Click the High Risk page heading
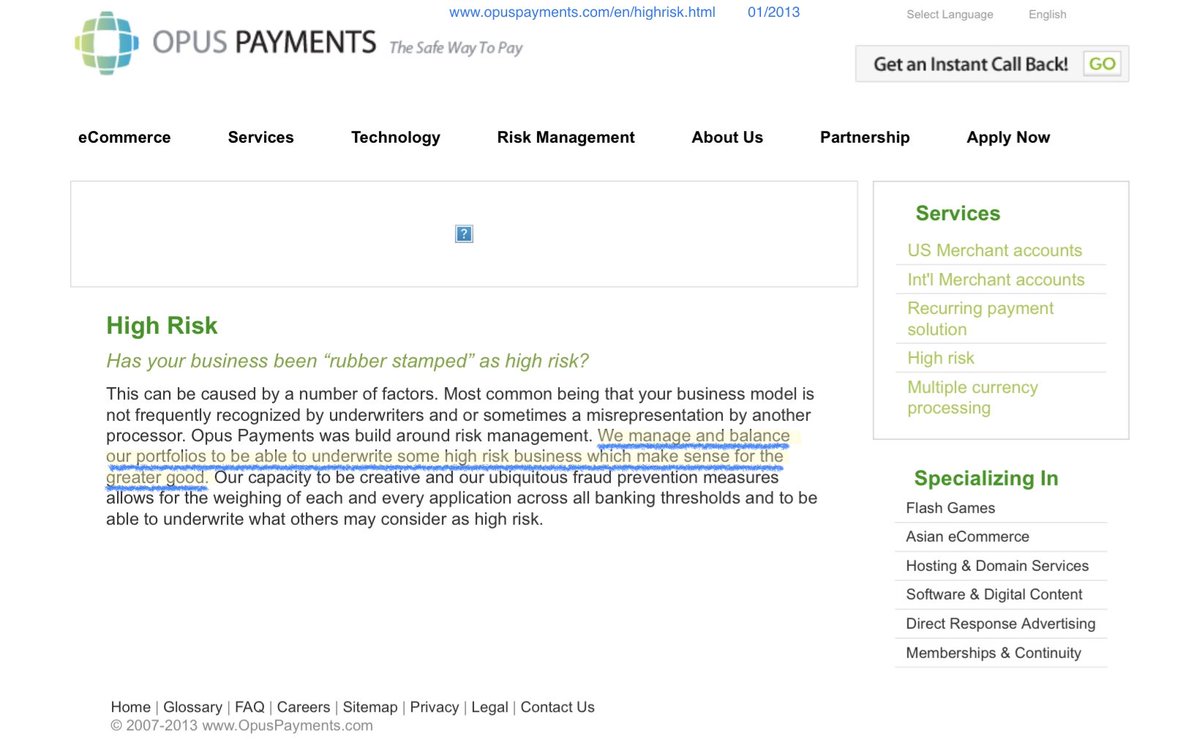 (162, 326)
